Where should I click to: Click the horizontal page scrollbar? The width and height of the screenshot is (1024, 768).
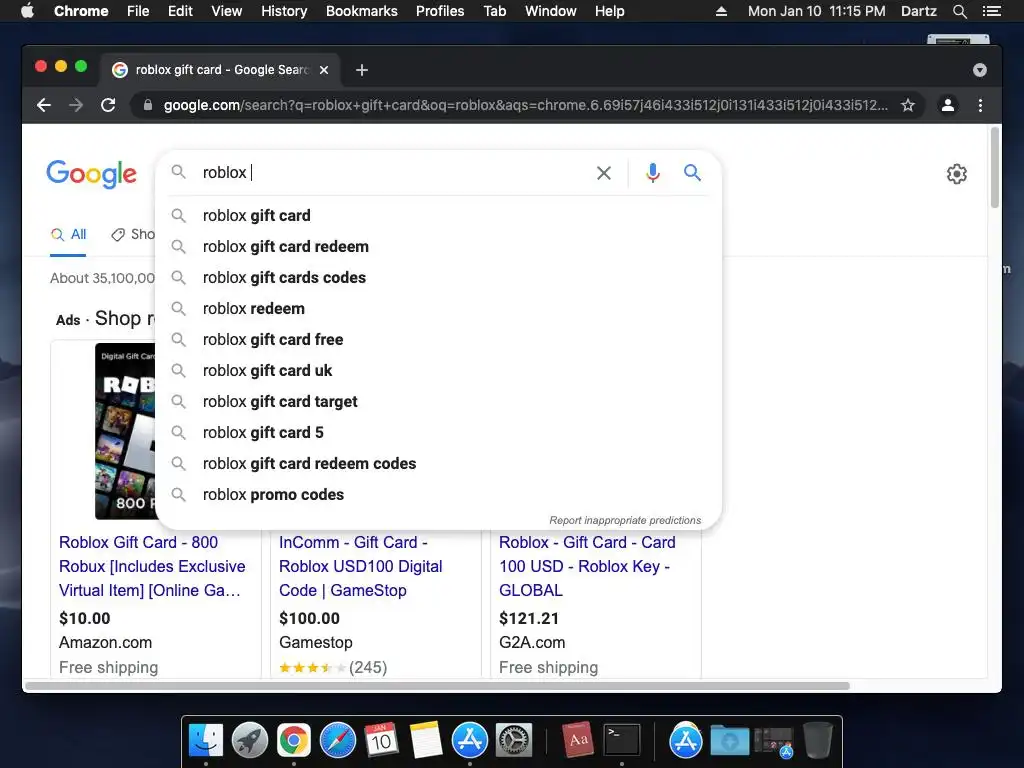point(436,686)
